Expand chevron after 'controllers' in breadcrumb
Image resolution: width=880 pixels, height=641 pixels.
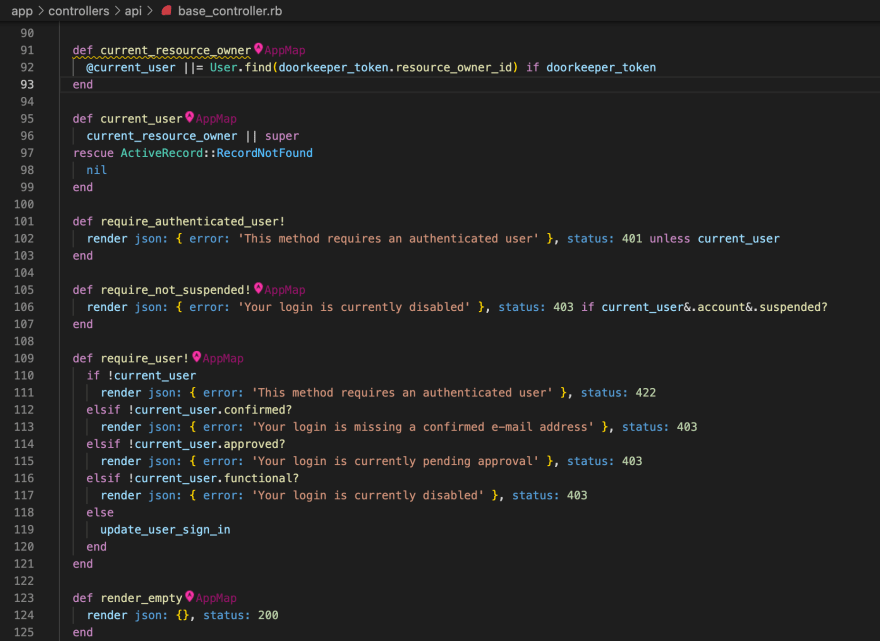[117, 11]
